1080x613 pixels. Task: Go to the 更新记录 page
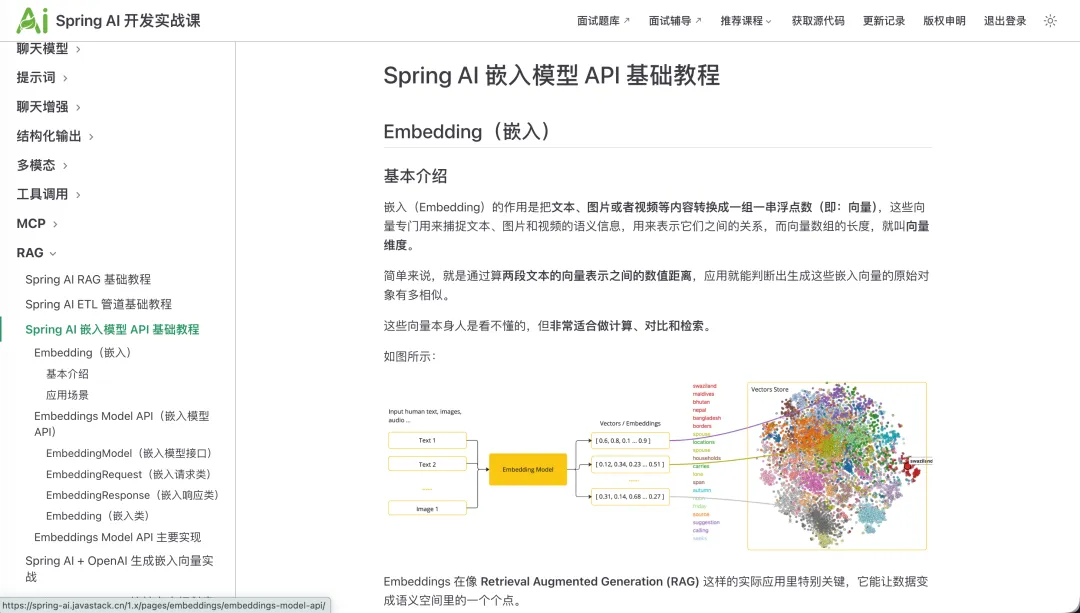[x=884, y=21]
